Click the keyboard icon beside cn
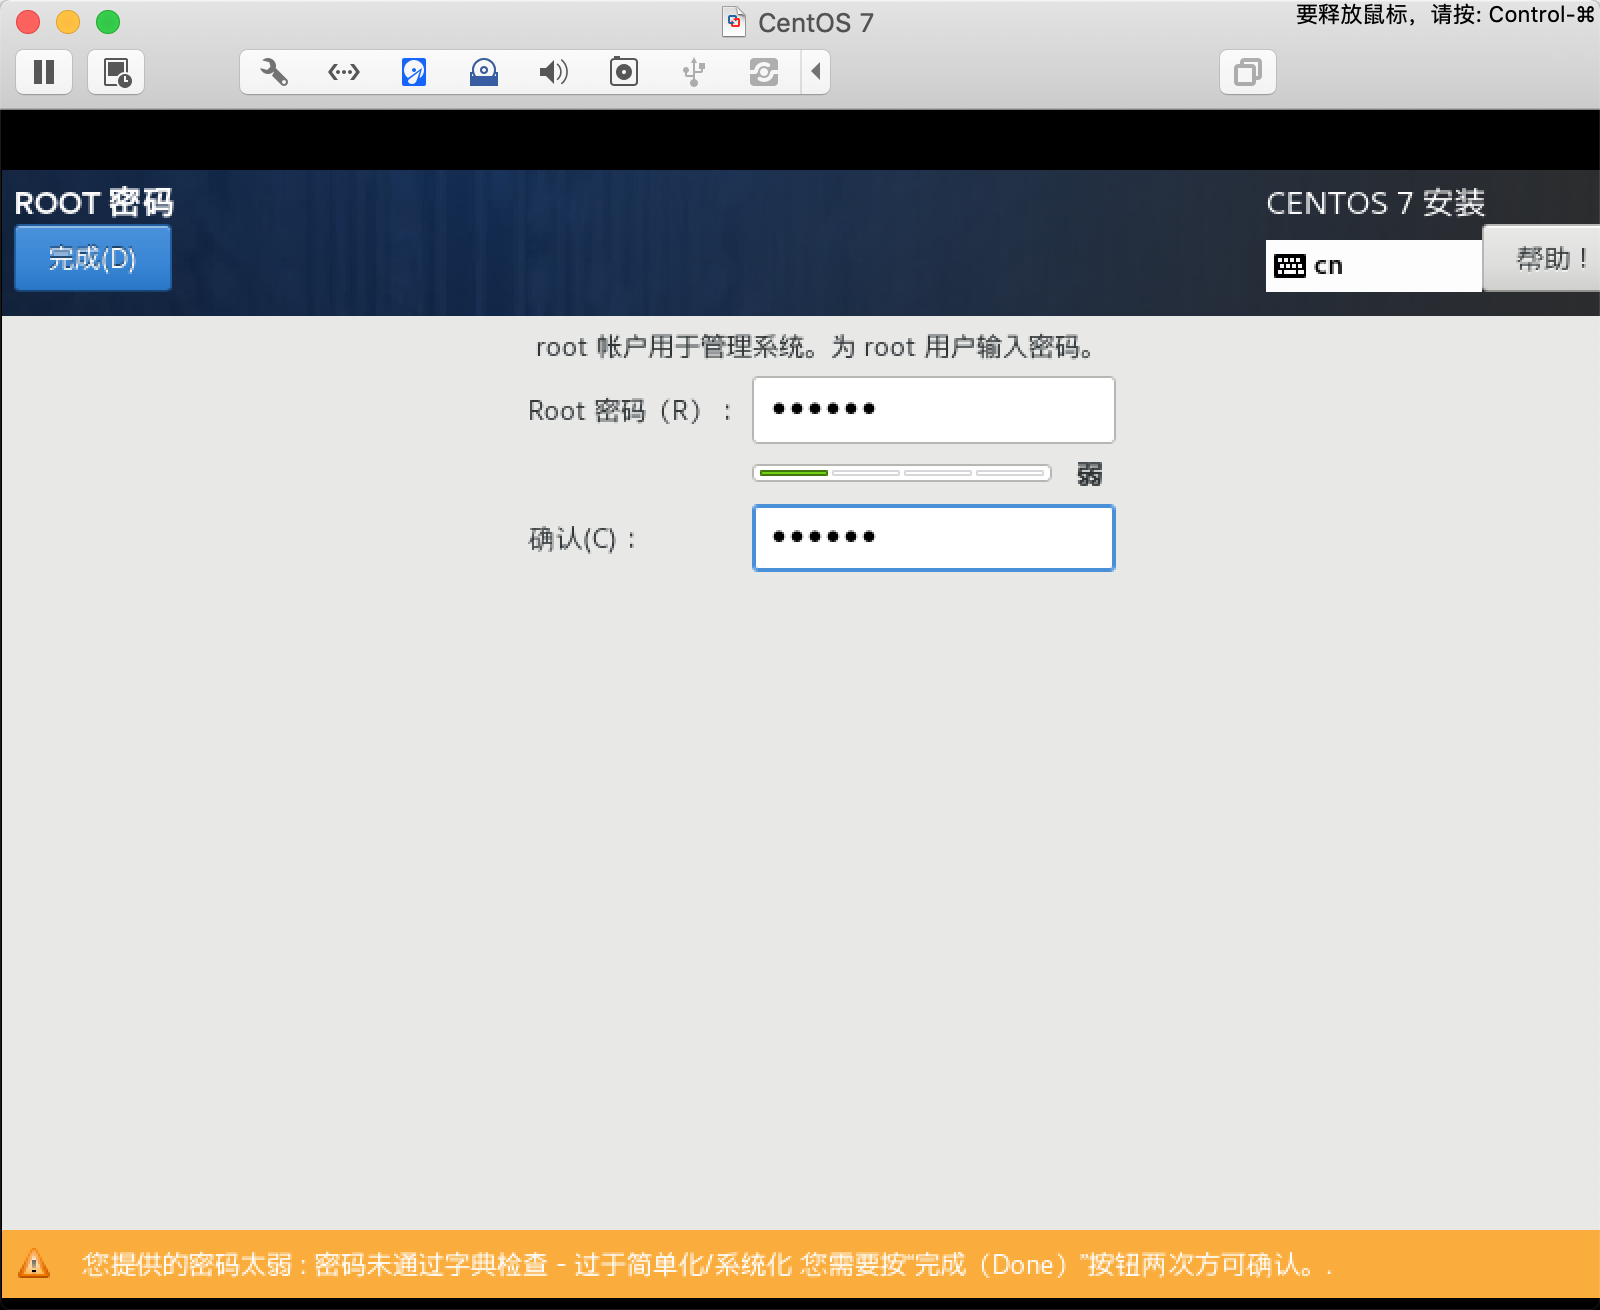This screenshot has width=1600, height=1310. (x=1290, y=266)
